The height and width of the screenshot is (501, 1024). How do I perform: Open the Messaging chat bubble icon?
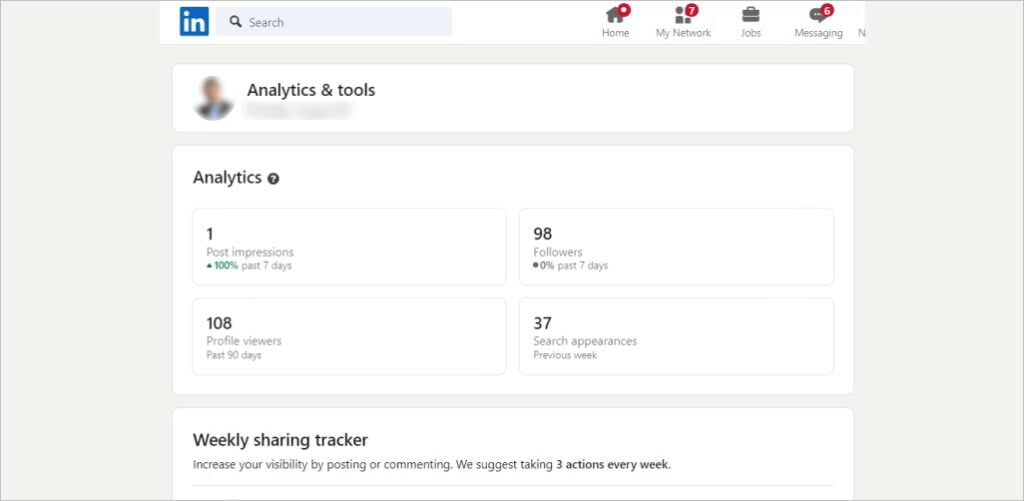(x=818, y=15)
